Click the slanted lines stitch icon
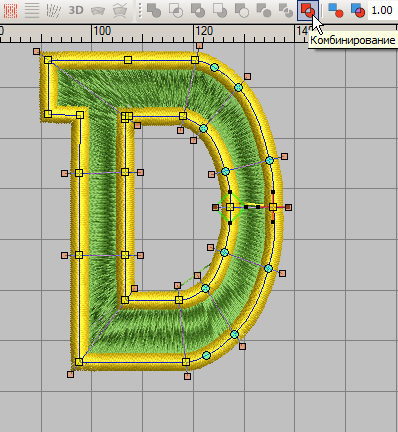Image resolution: width=398 pixels, height=432 pixels. tap(53, 11)
